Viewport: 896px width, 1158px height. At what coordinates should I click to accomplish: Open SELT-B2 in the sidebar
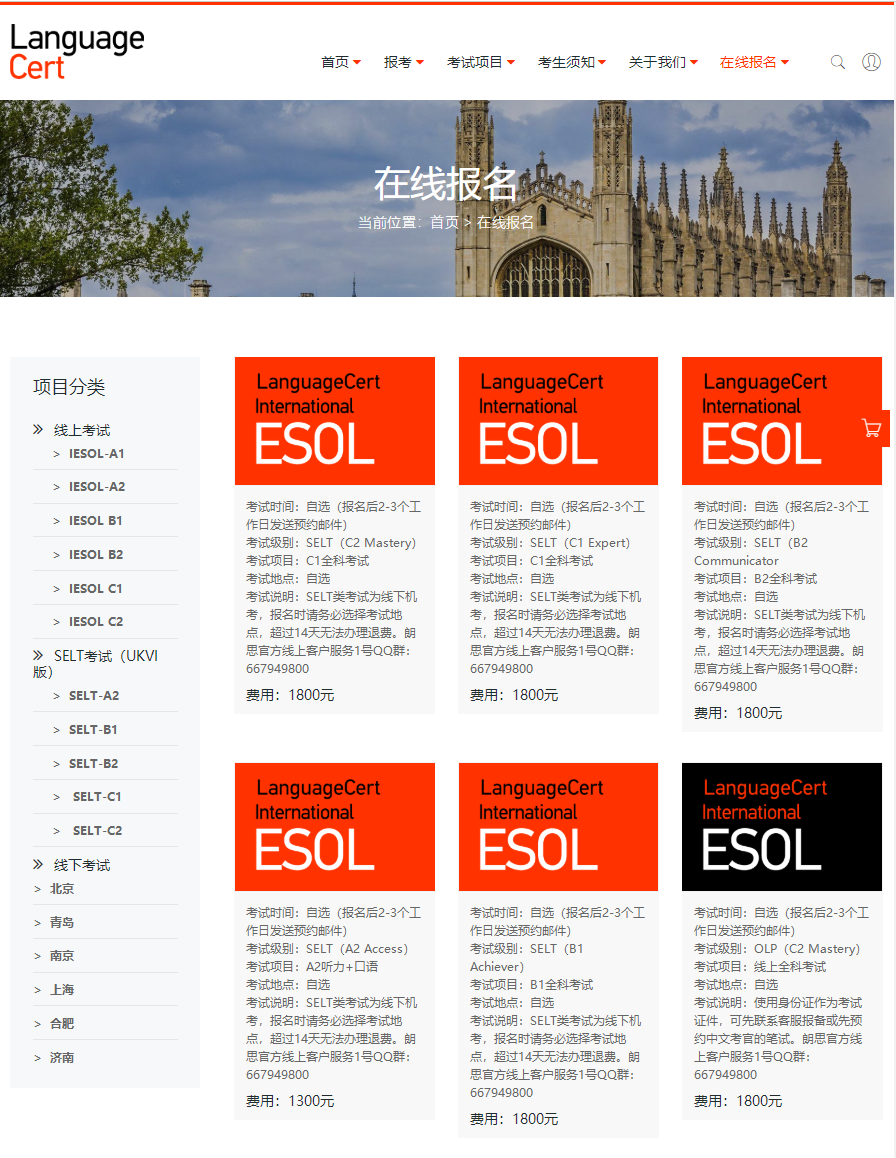(93, 764)
